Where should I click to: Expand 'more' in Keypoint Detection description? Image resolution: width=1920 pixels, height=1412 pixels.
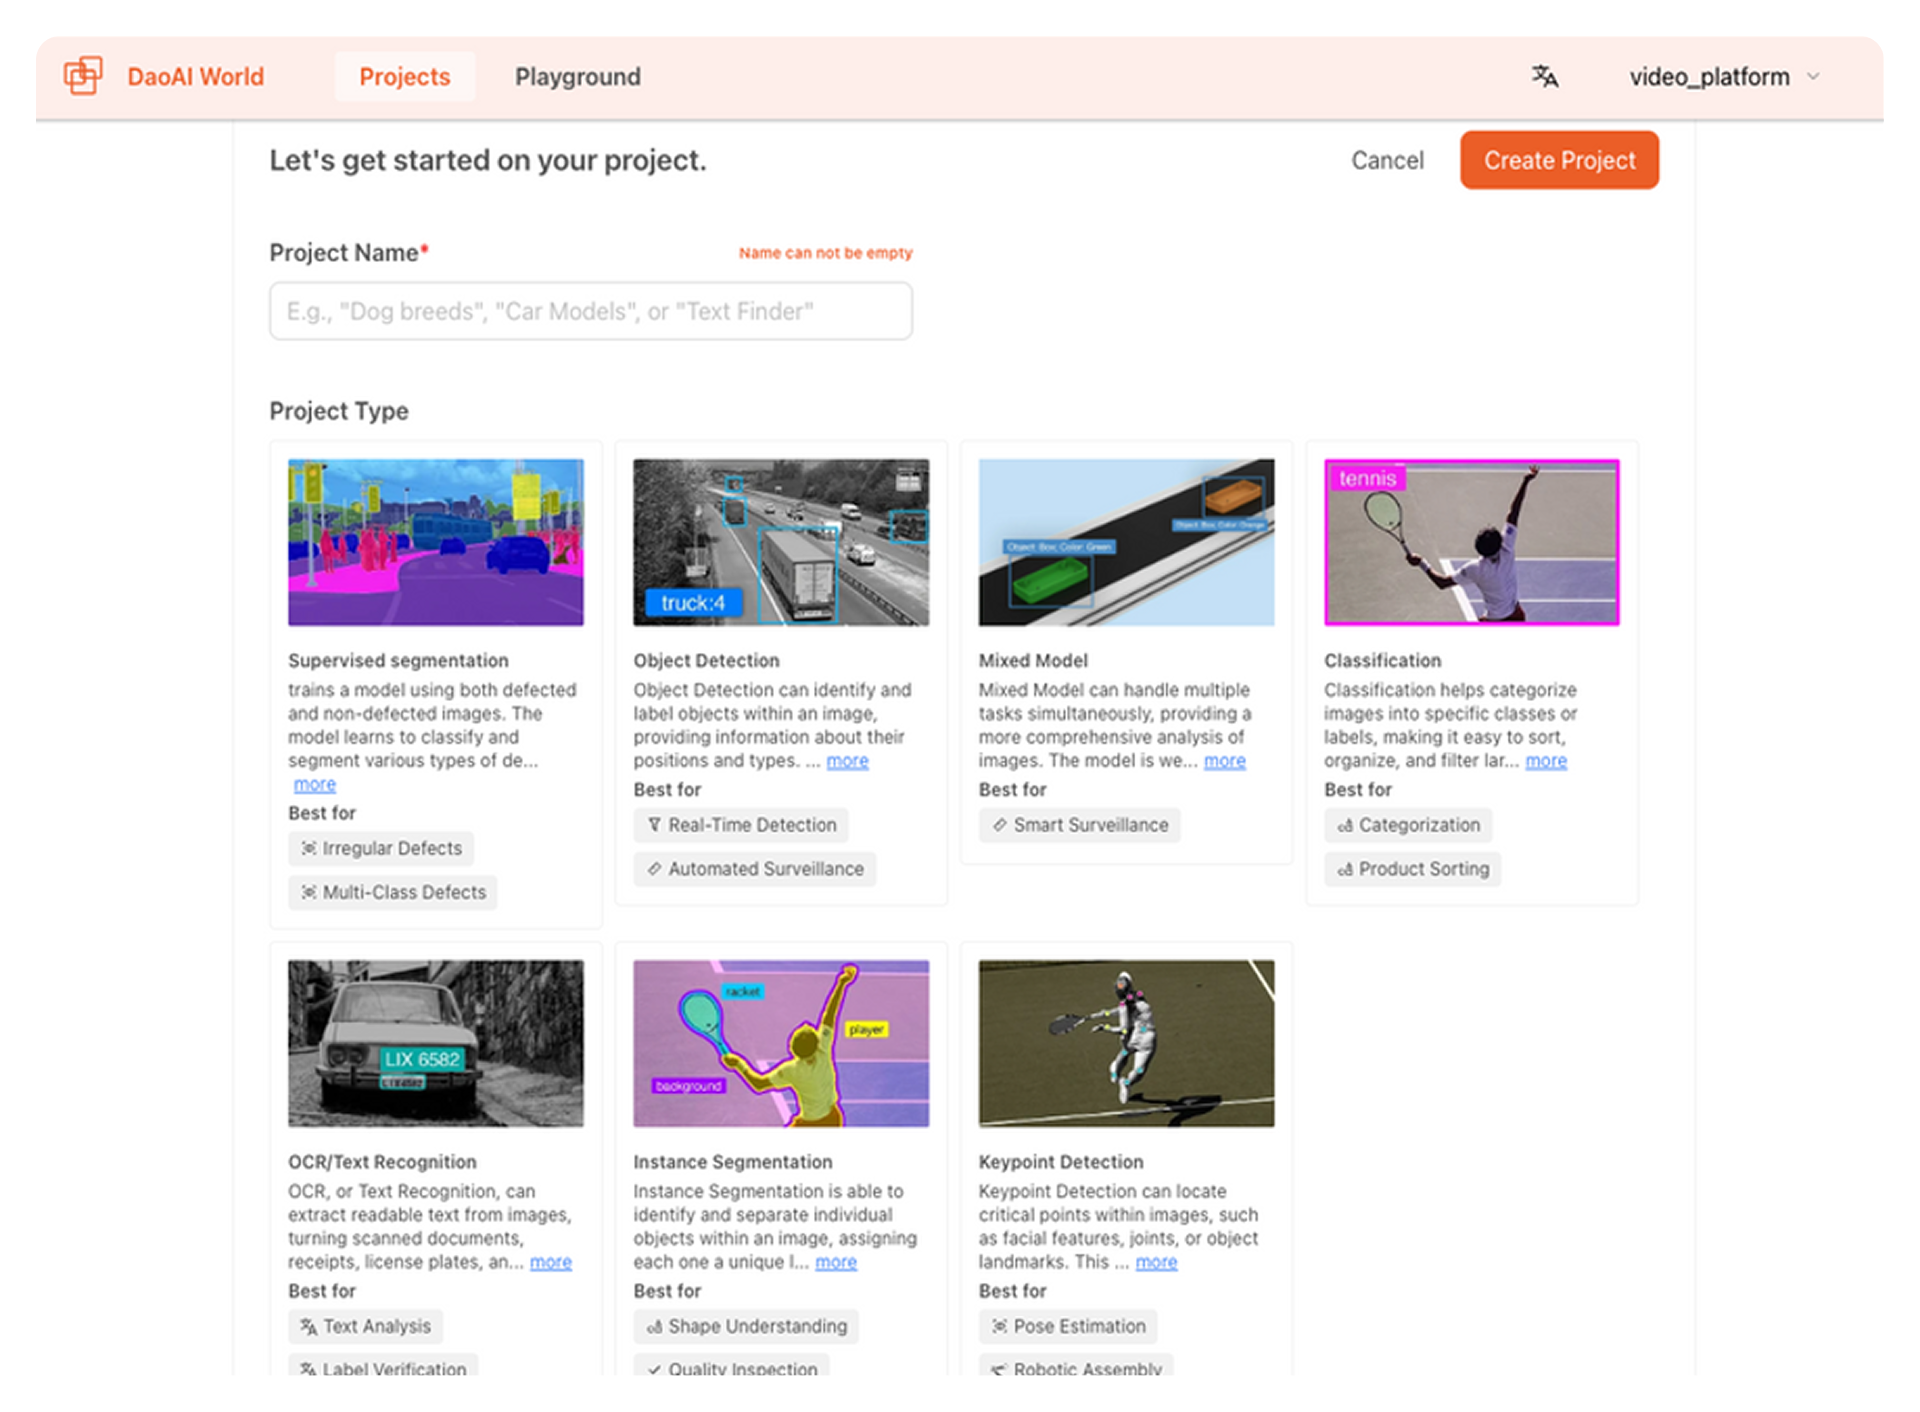[x=1156, y=1262]
